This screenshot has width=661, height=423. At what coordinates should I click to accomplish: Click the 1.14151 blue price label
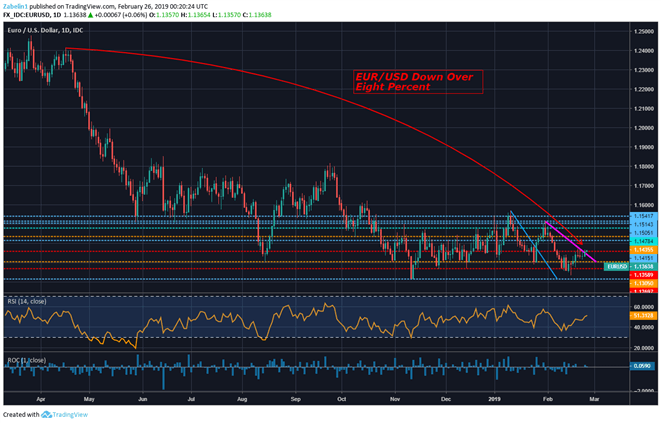click(x=644, y=258)
